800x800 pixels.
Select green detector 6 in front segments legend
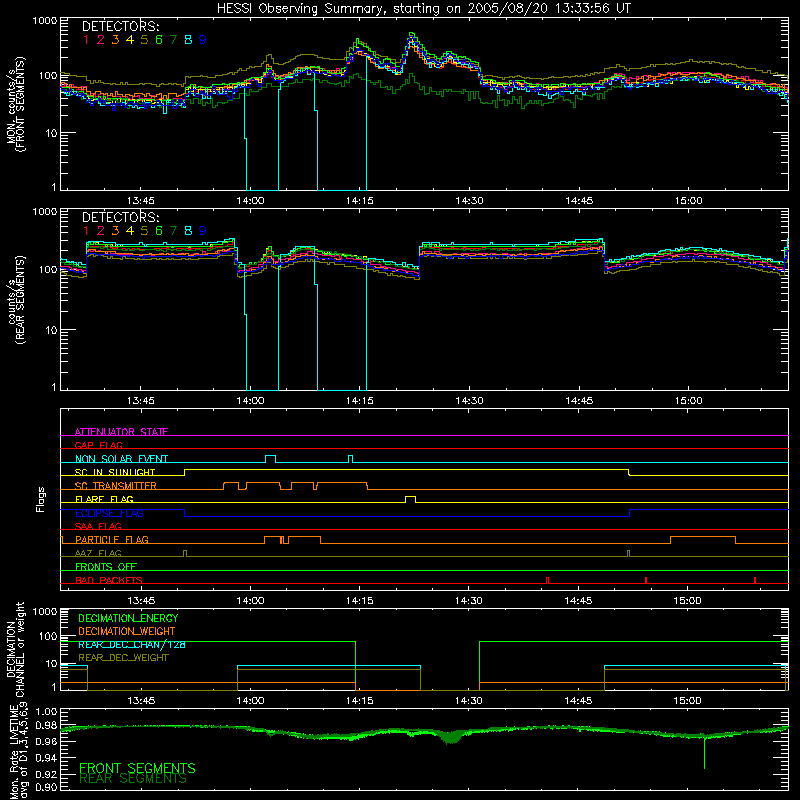pyautogui.click(x=159, y=40)
